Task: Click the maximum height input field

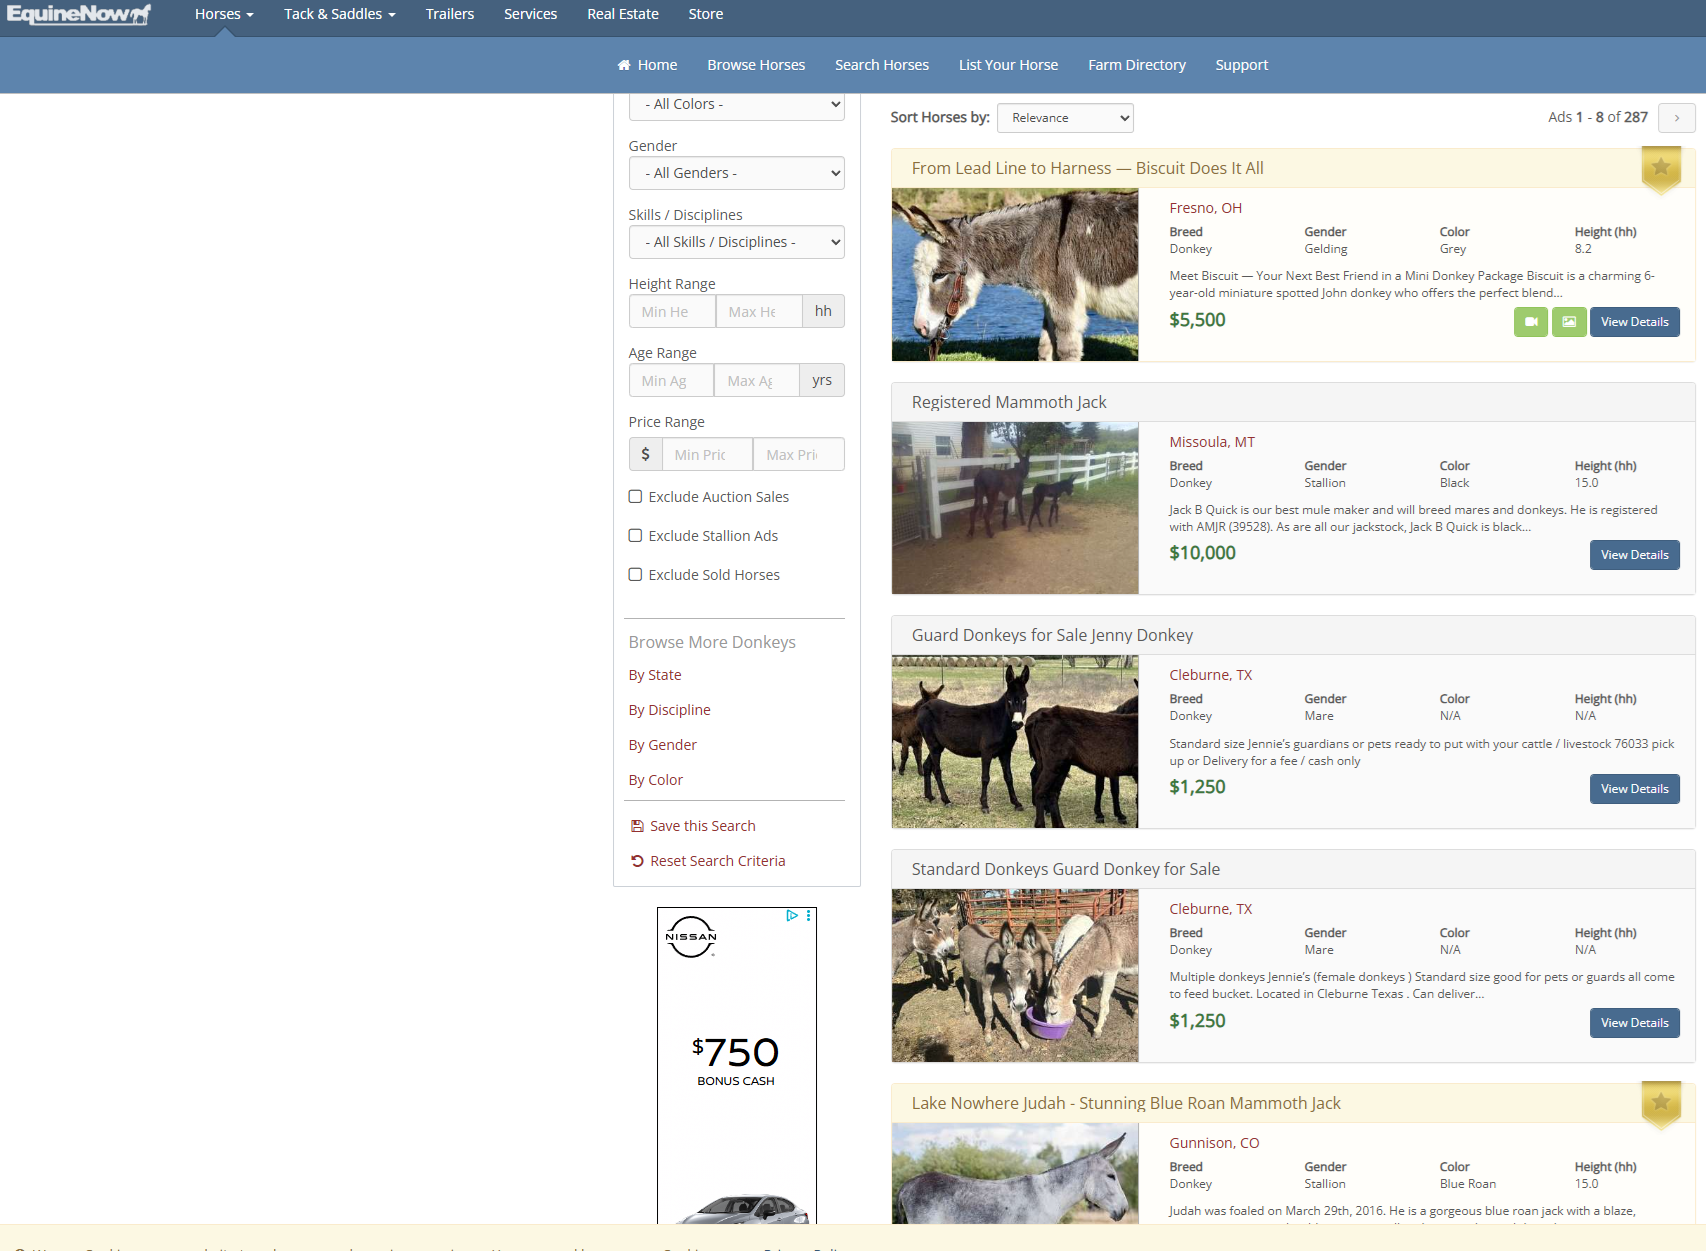Action: click(x=759, y=311)
